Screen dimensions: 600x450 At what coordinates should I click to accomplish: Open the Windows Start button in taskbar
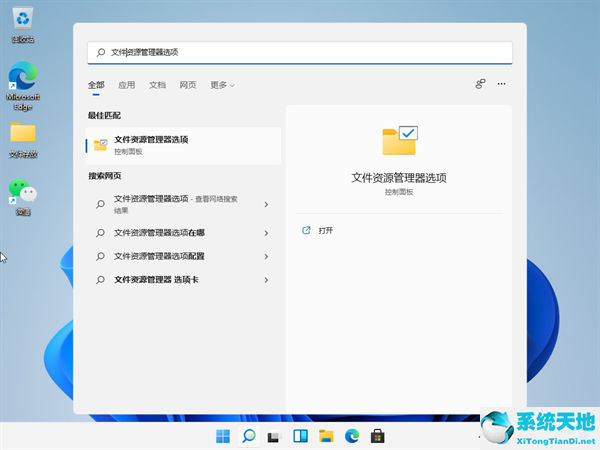pos(223,436)
